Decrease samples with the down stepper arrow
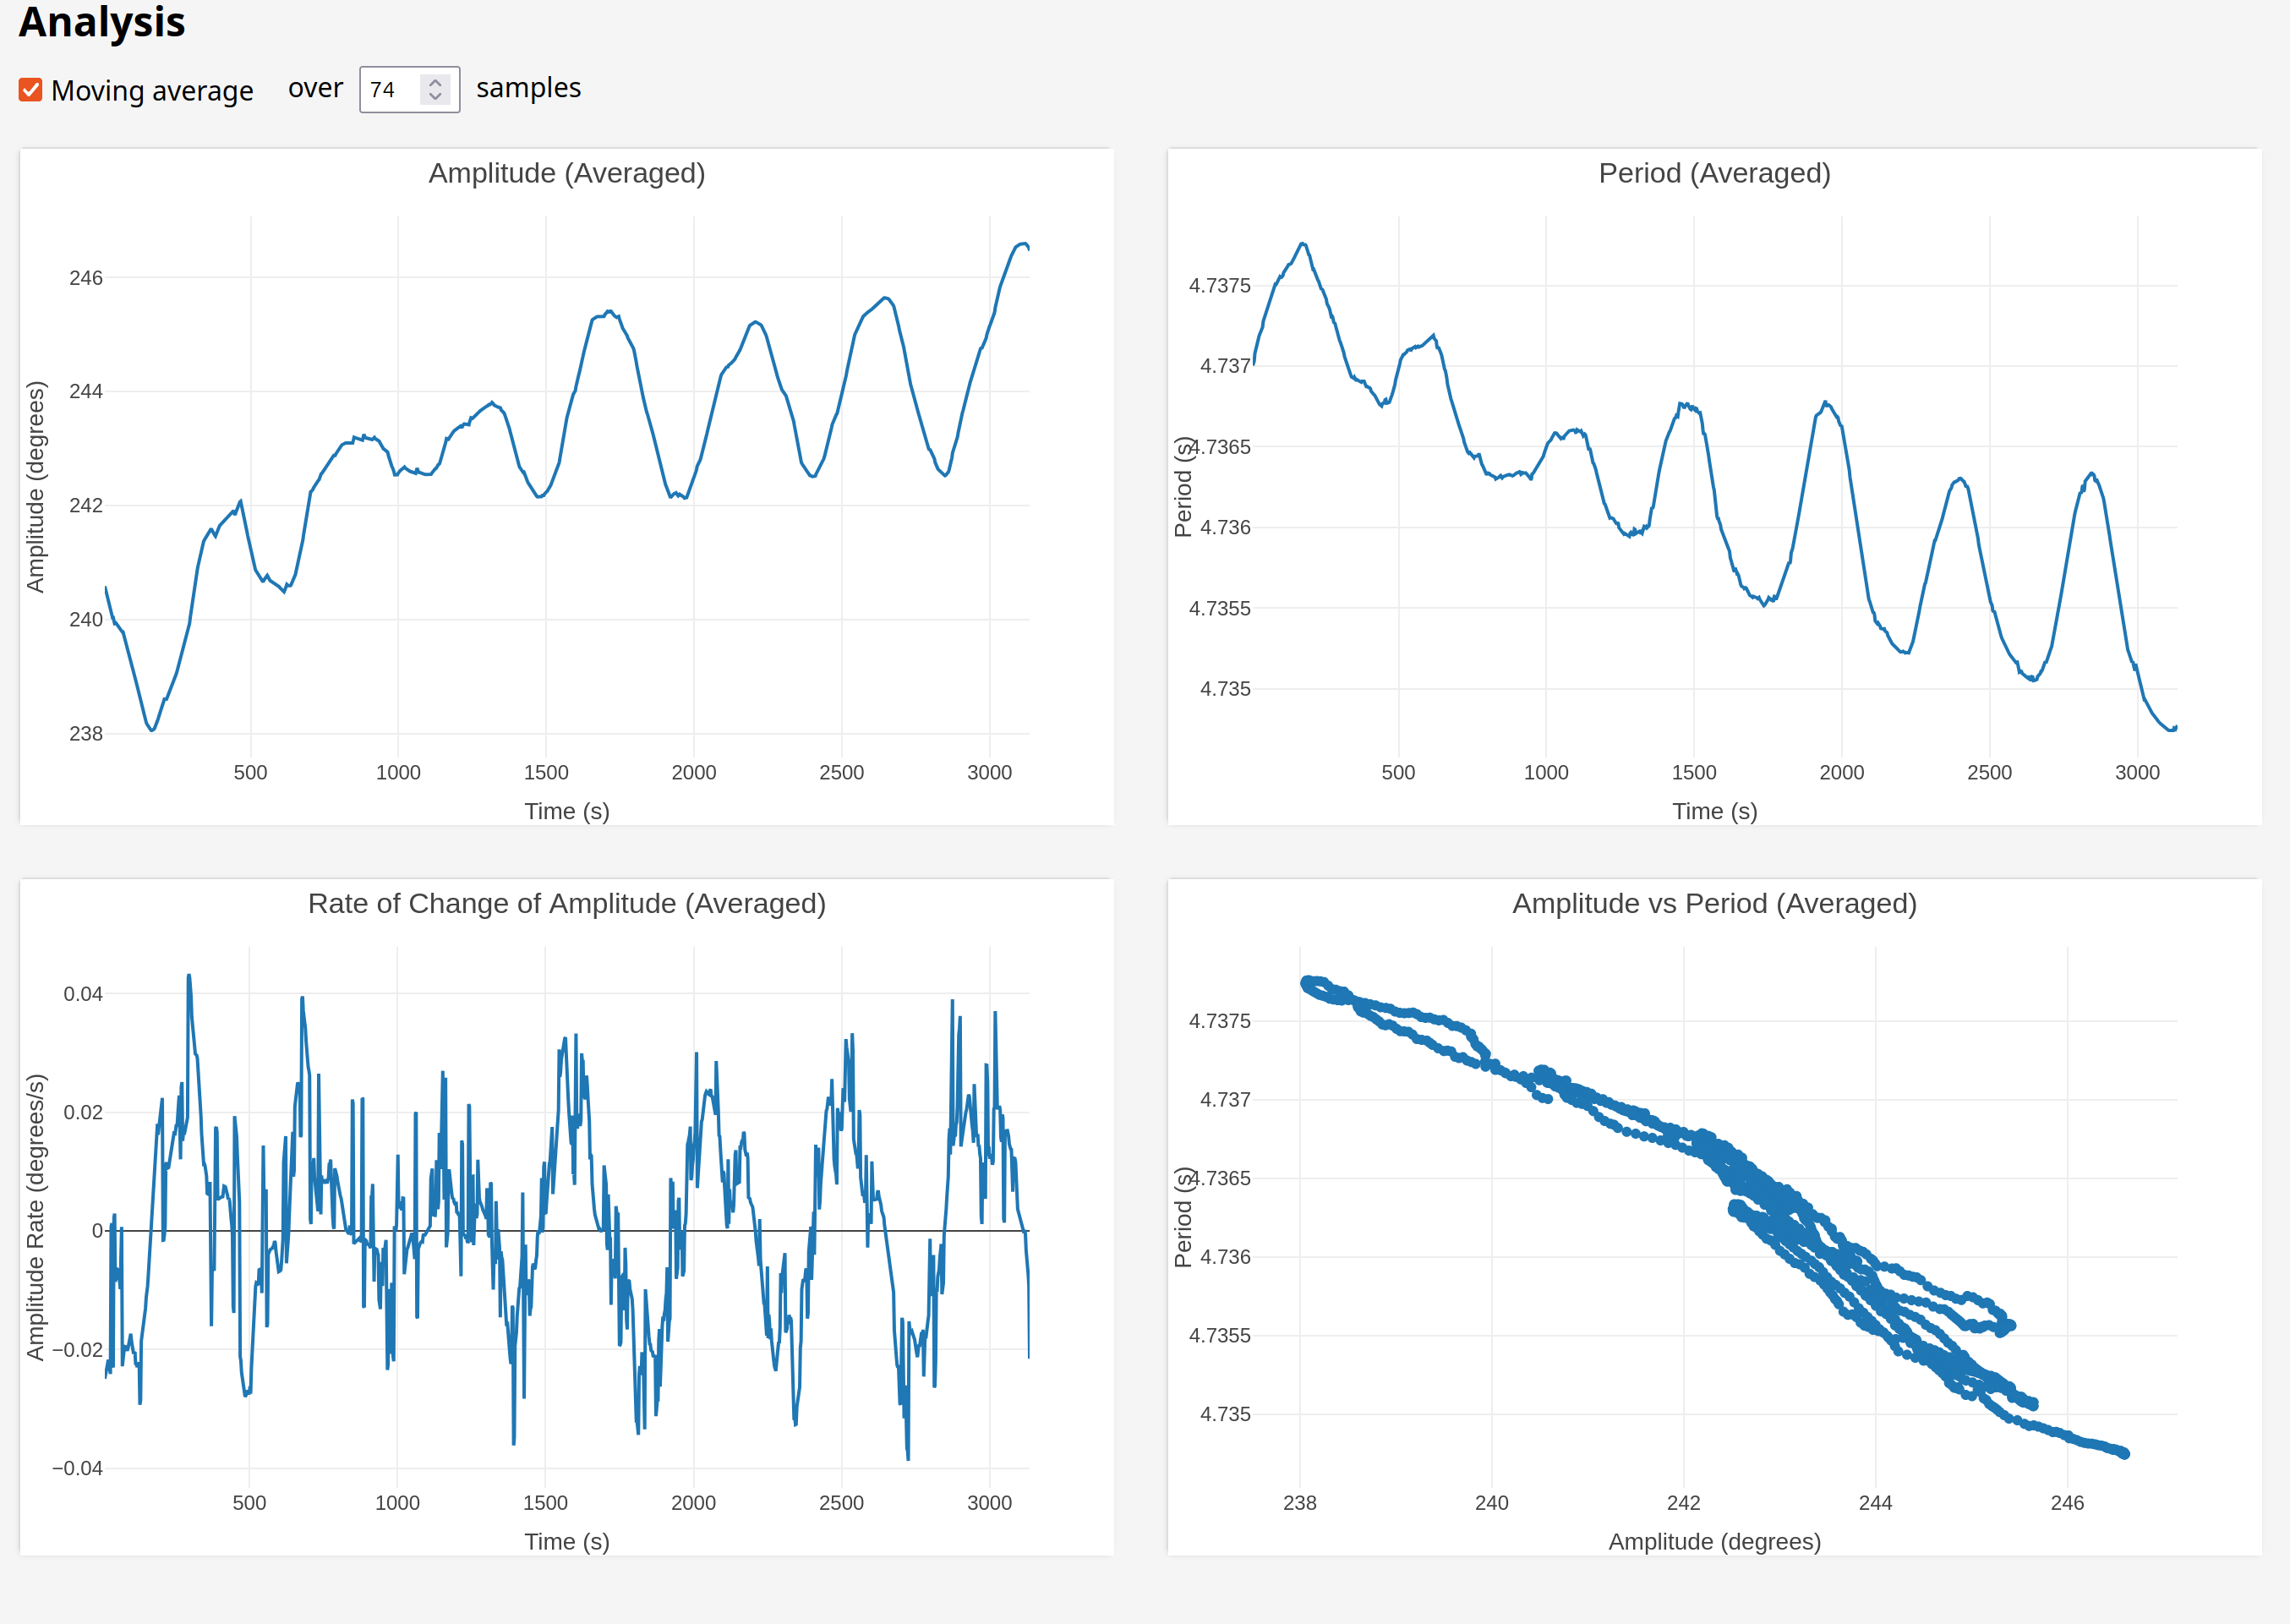 (435, 97)
